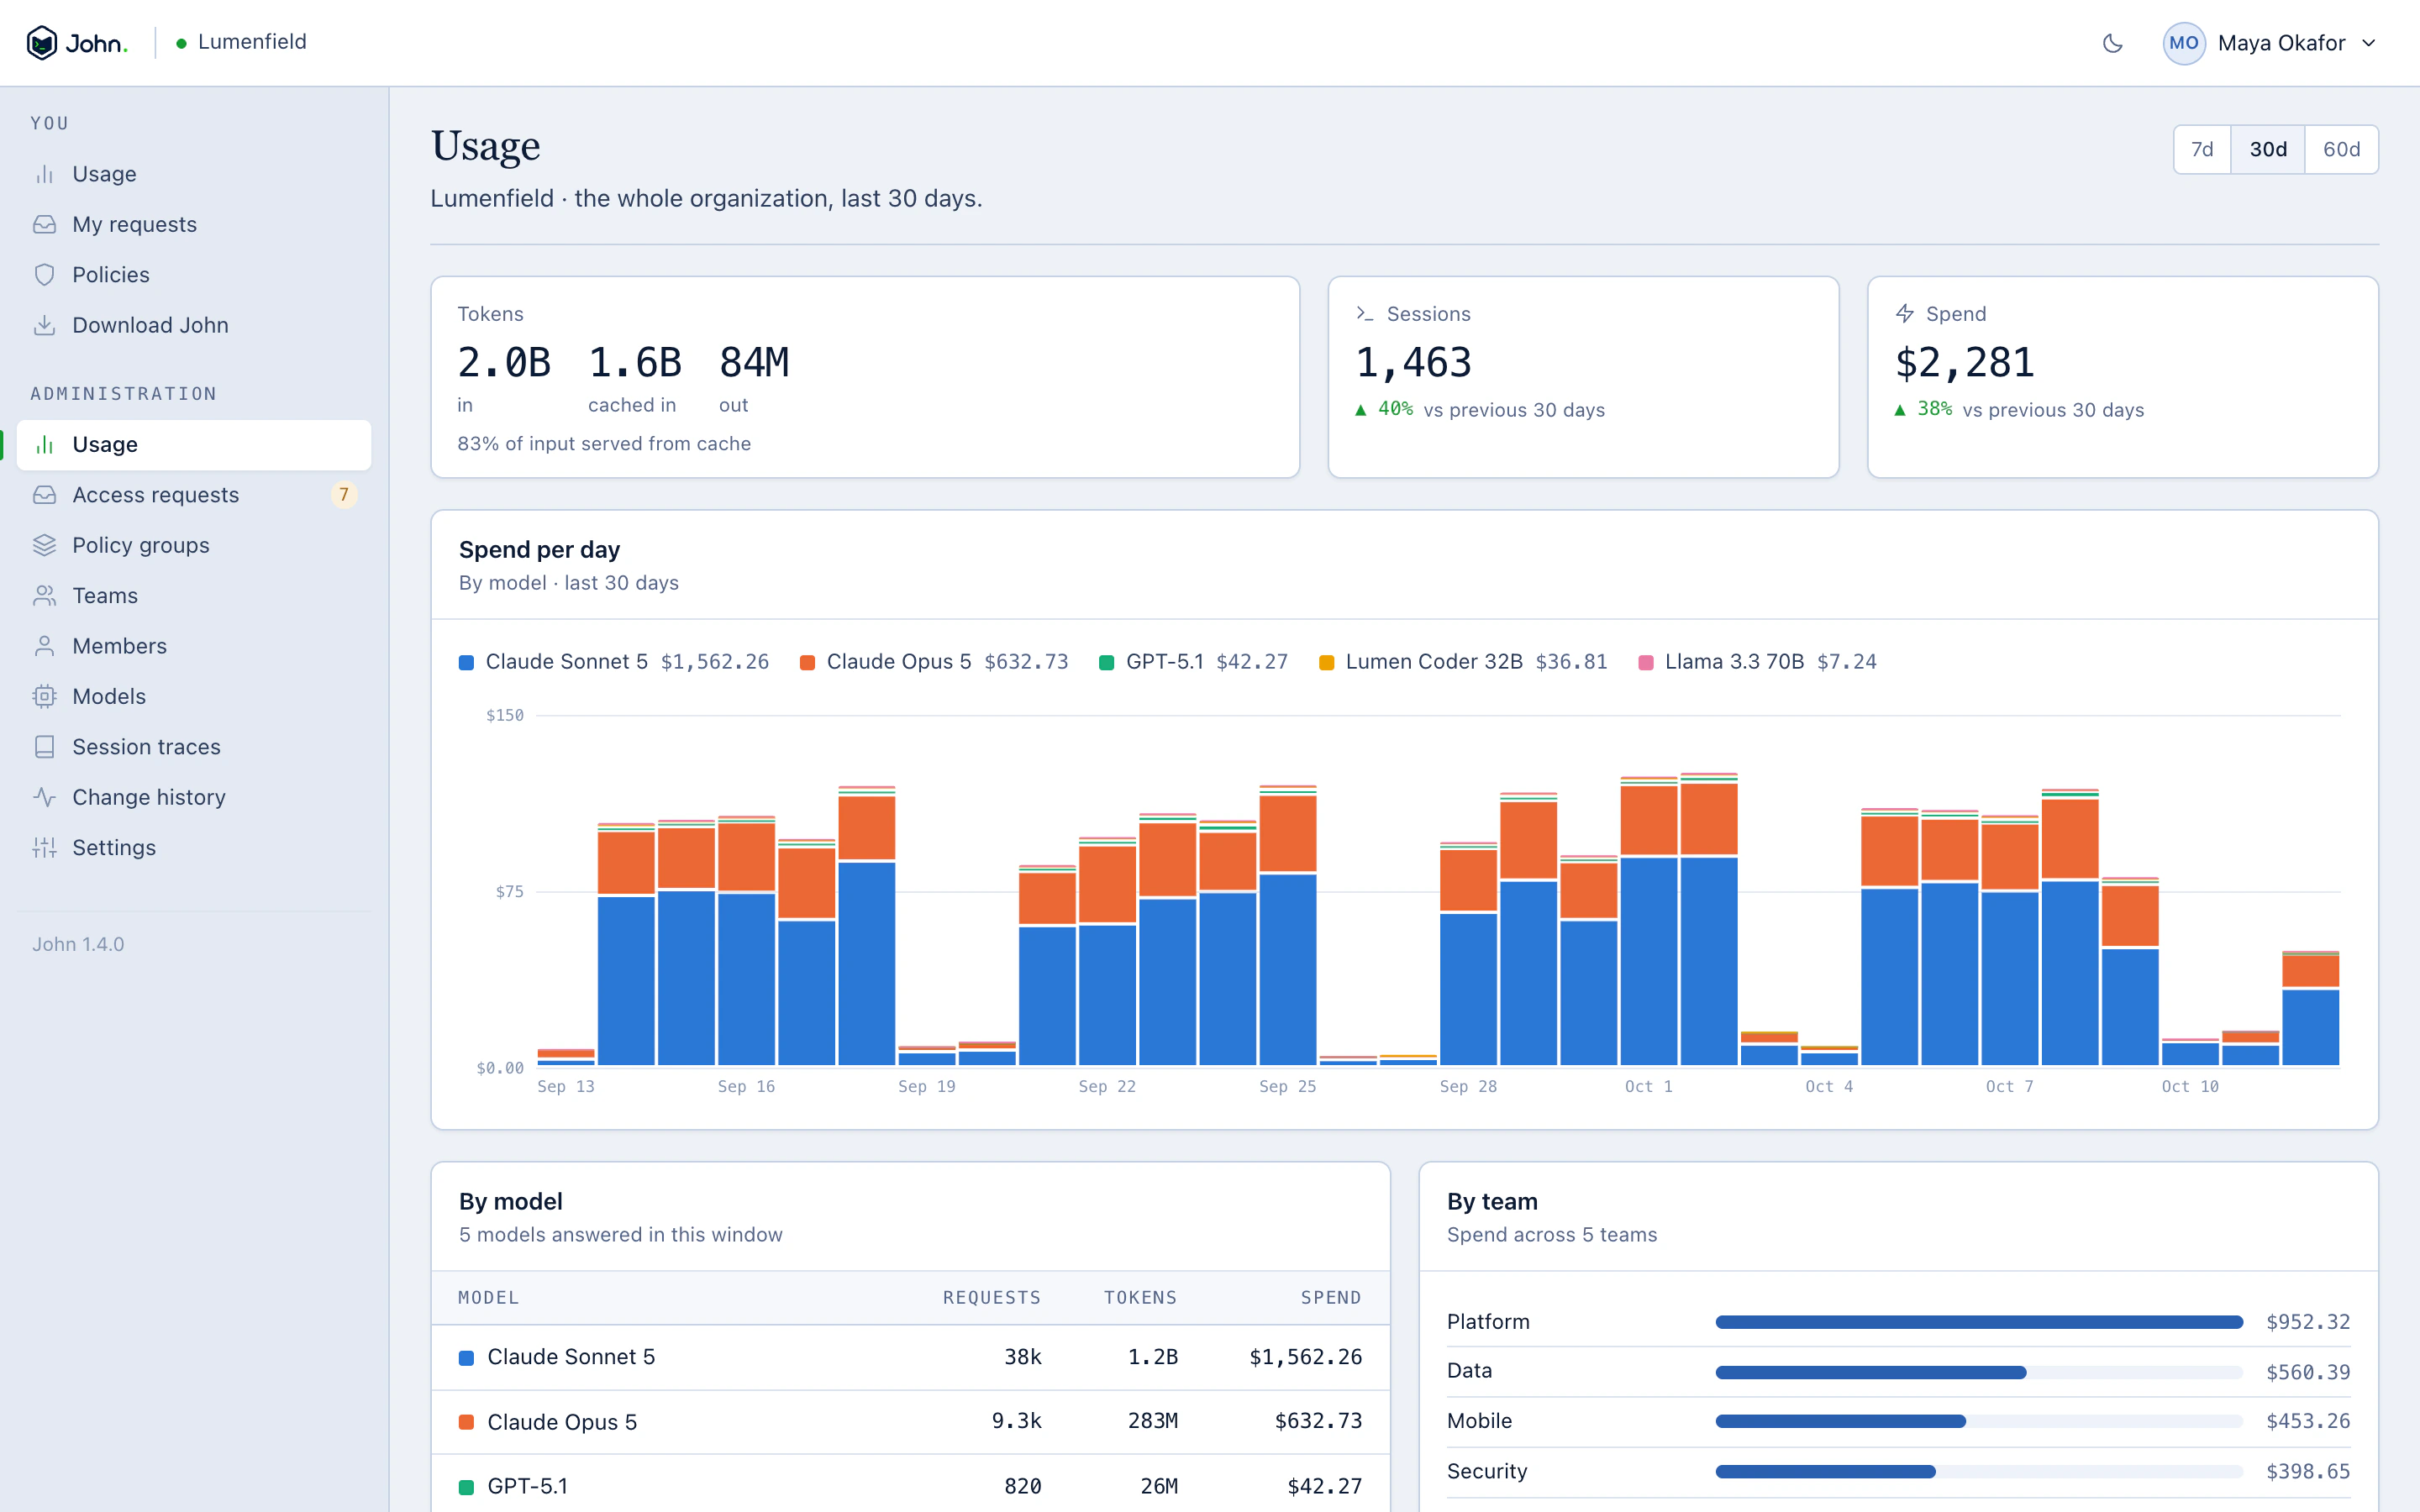
Task: Click the Access requests inbox icon
Action: (x=44, y=495)
